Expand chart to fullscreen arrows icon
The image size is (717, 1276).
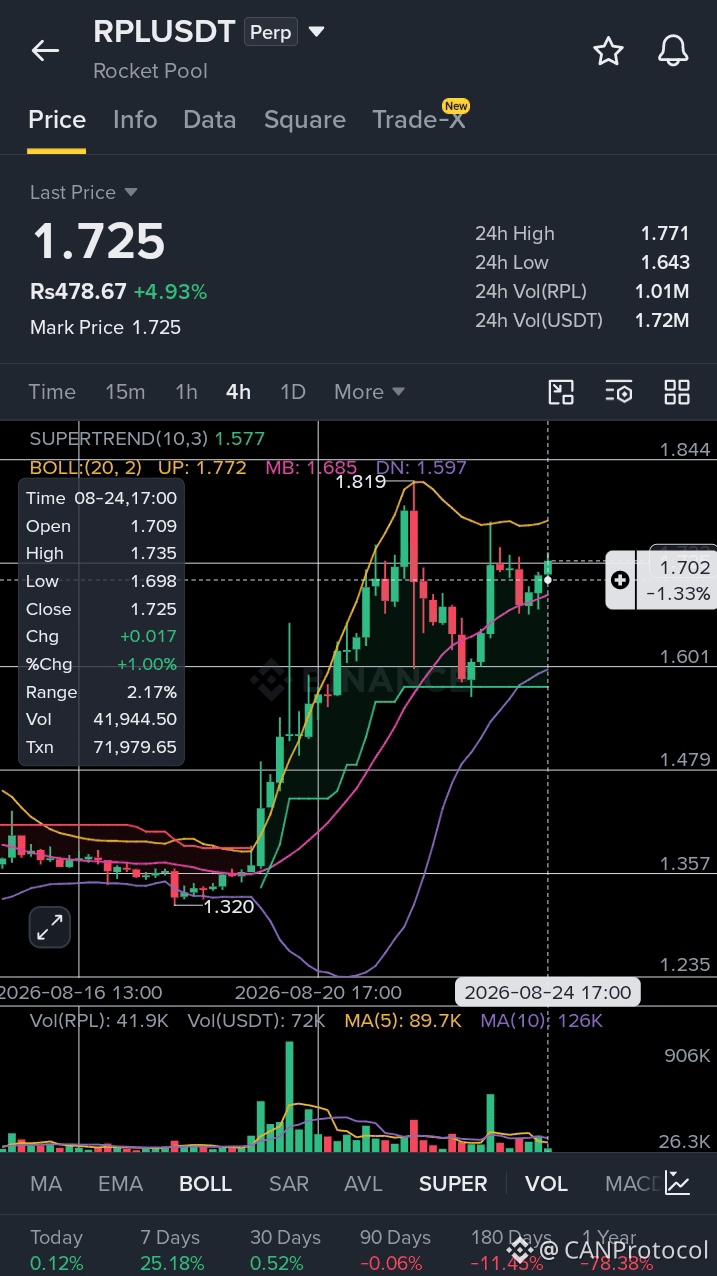(x=50, y=928)
